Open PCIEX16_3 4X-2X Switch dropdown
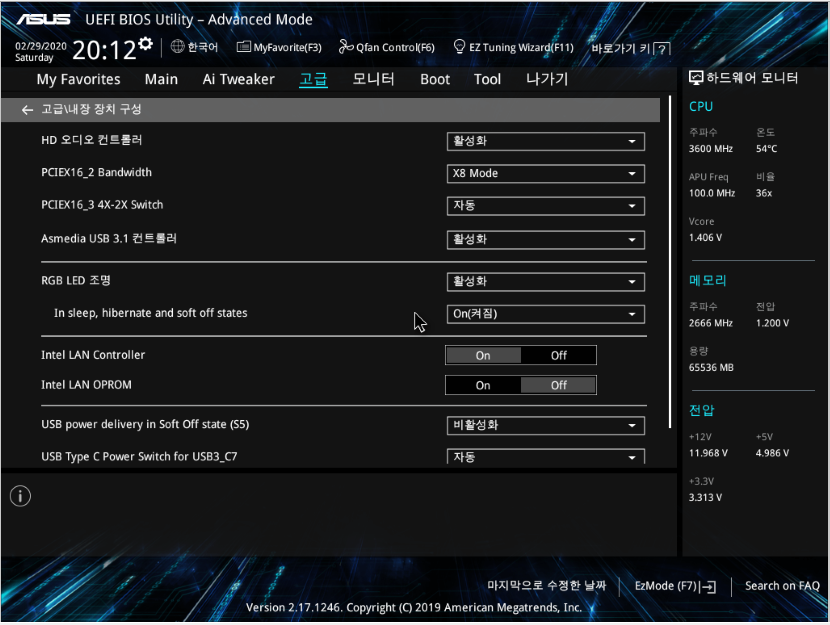This screenshot has width=830, height=625. pos(546,206)
